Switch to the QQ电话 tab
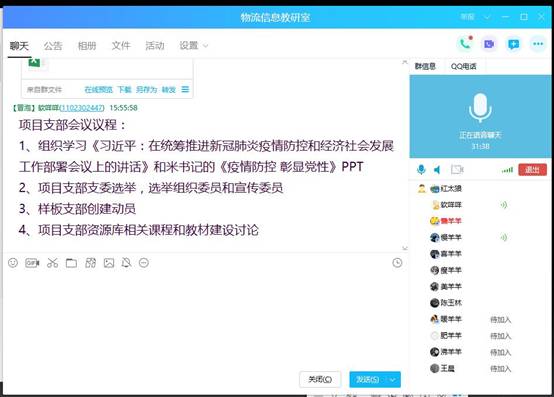The width and height of the screenshot is (554, 397). click(x=464, y=66)
